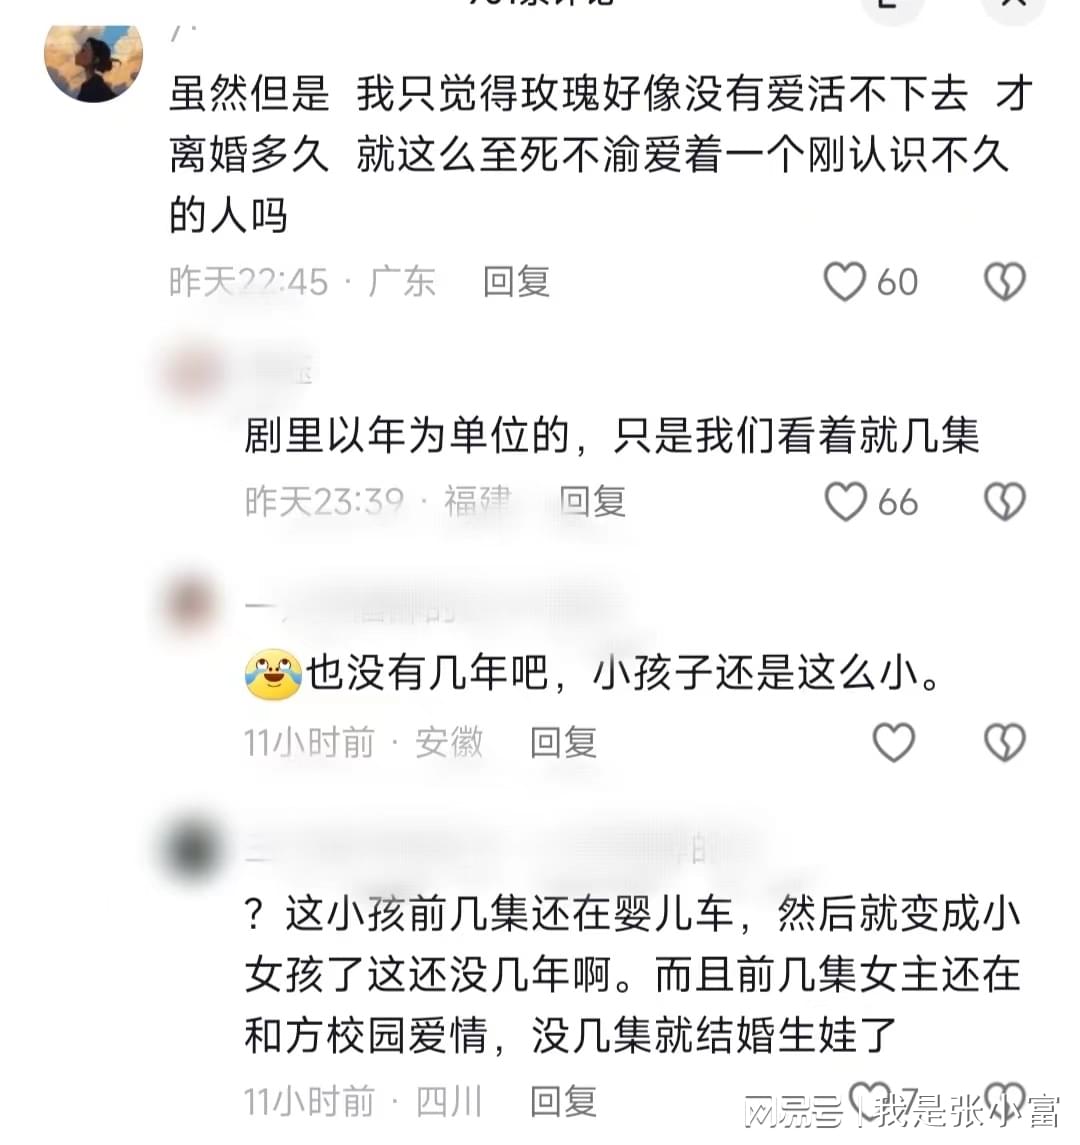Dislike the Guangdong comment using broken heart
The height and width of the screenshot is (1145, 1080).
[x=1006, y=281]
